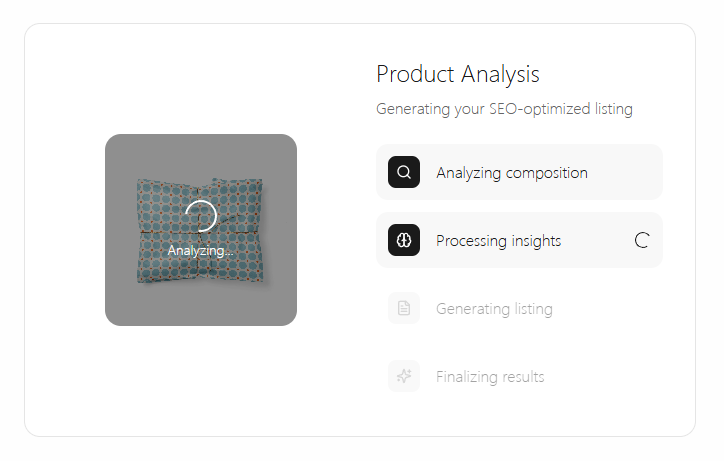Click the Analyzing... text on image overlay
Image resolution: width=724 pixels, height=461 pixels.
pos(201,251)
